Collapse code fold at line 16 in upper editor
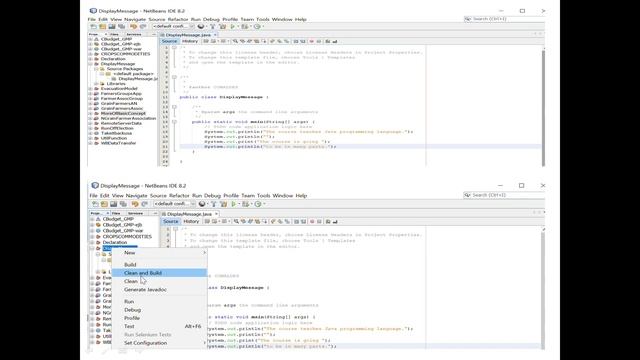Viewport: 640px width, 360px height. click(174, 122)
